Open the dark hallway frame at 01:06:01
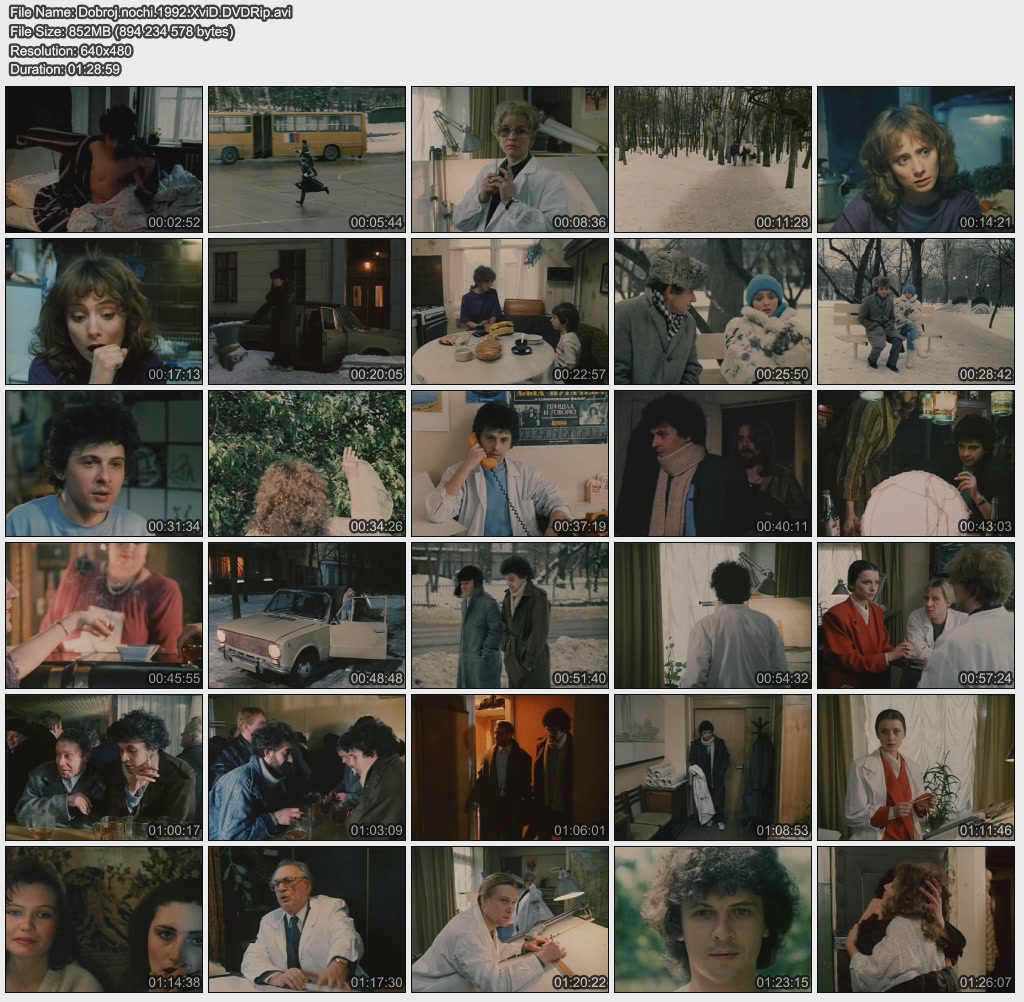 click(510, 768)
